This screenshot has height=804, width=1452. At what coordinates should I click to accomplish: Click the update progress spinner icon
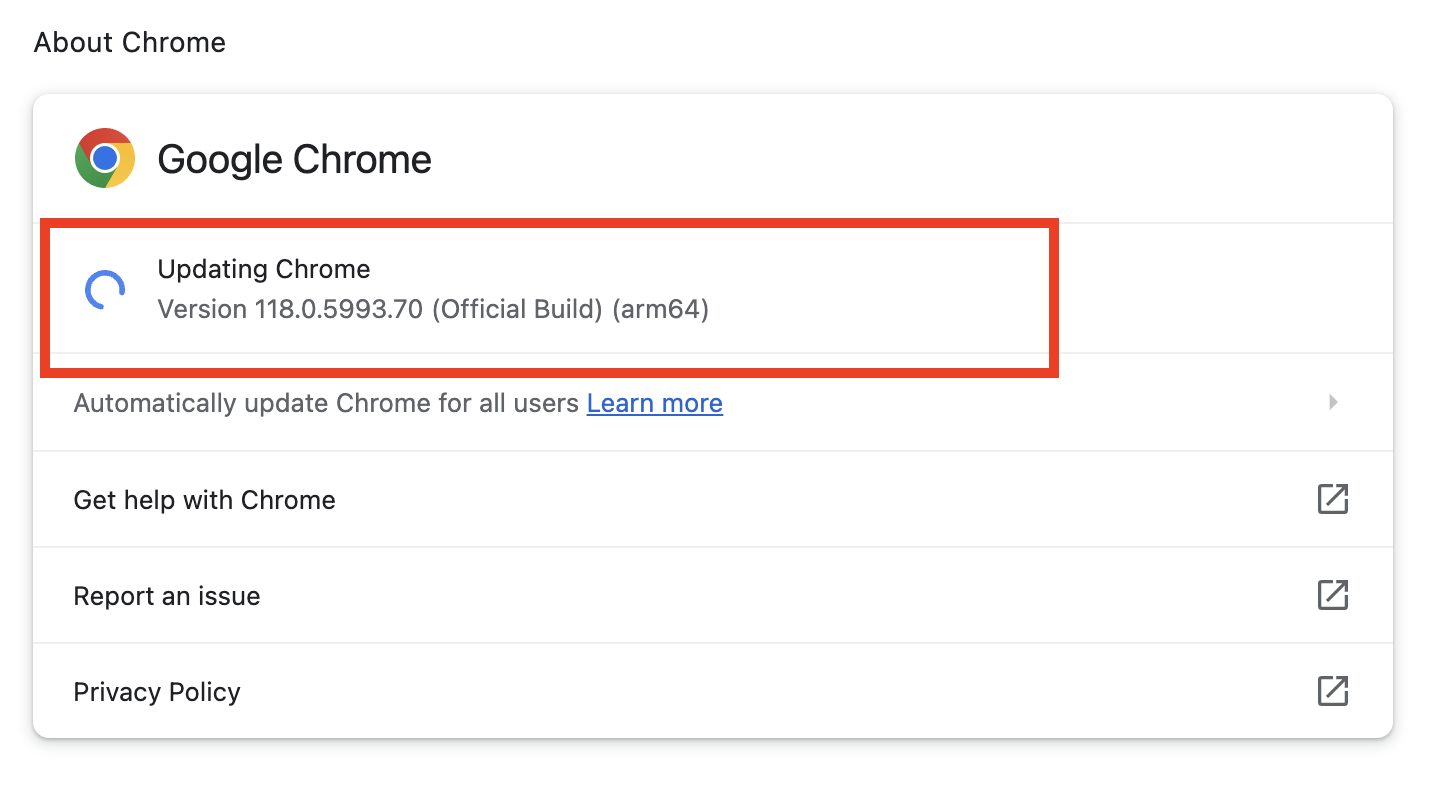point(105,290)
